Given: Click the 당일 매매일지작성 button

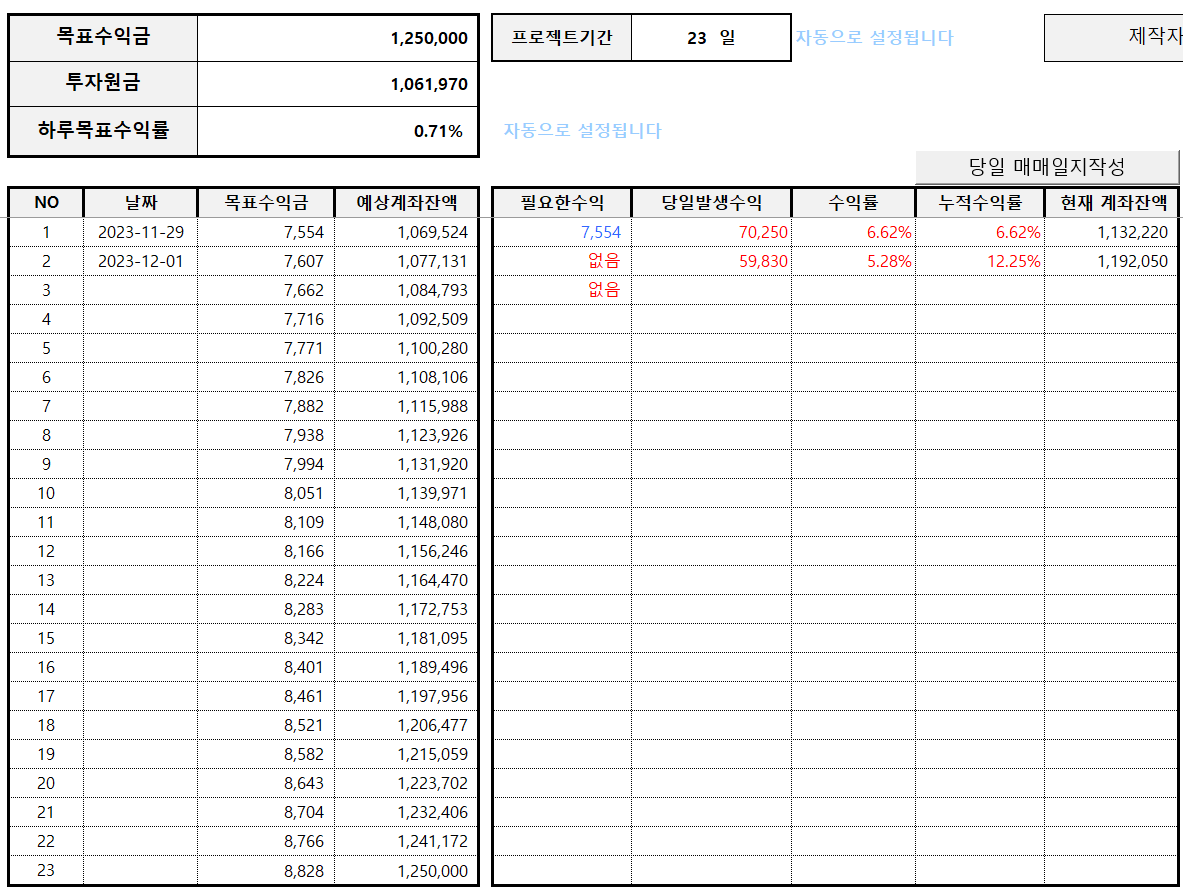Looking at the screenshot, I should coord(1047,167).
